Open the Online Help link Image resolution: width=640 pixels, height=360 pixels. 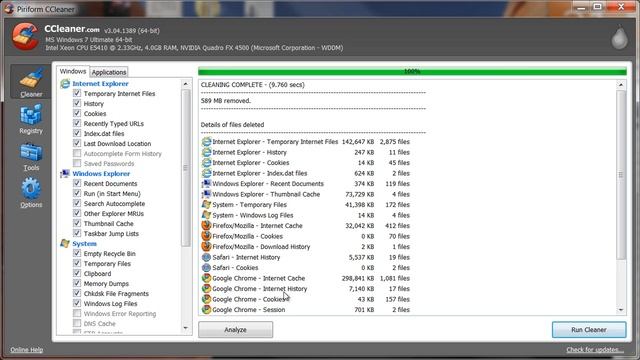pos(27,350)
